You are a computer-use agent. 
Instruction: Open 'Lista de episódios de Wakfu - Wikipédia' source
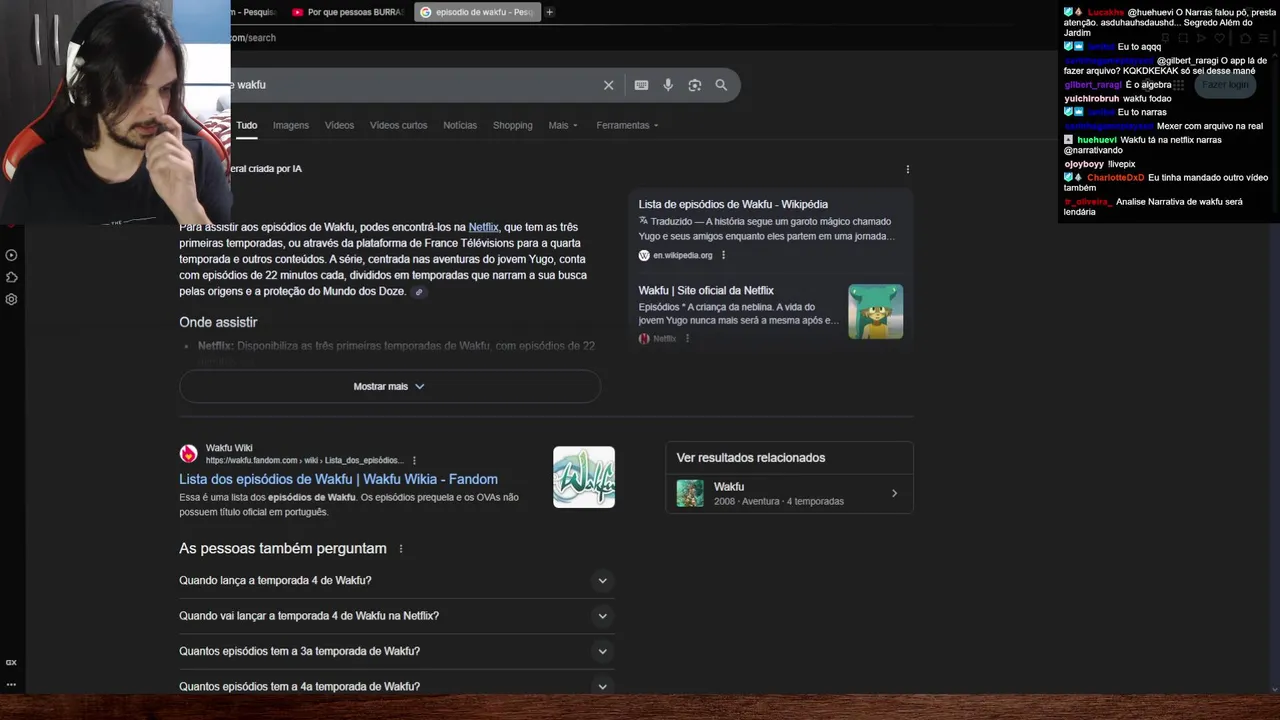(x=733, y=204)
